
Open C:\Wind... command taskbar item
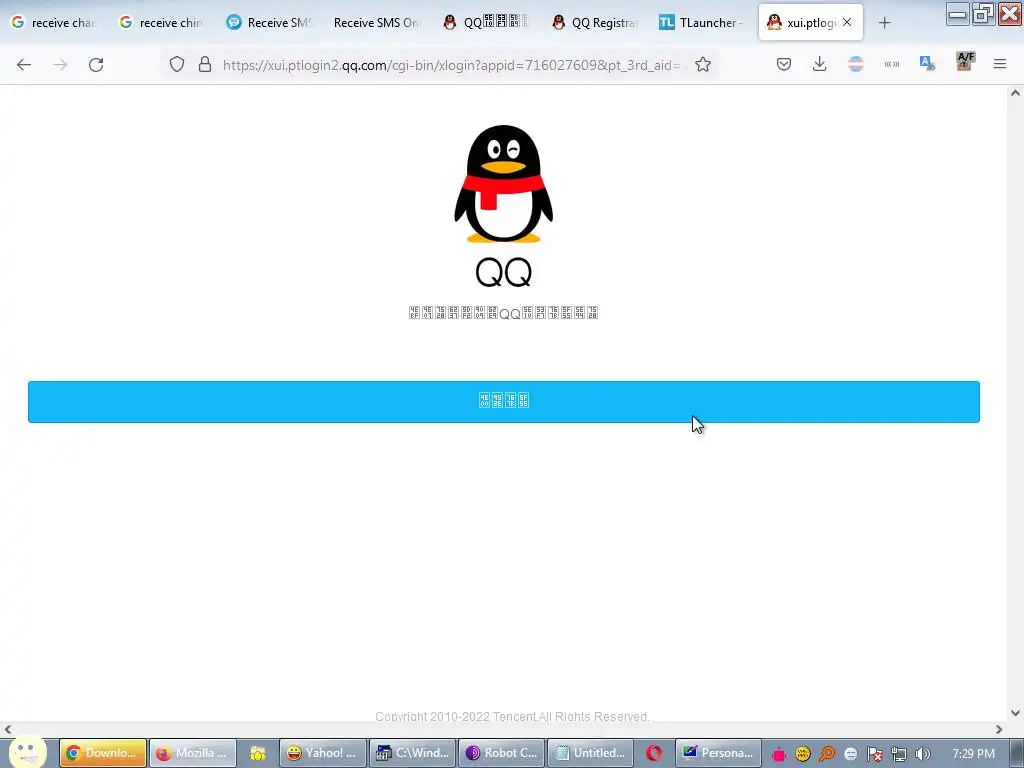[x=413, y=753]
